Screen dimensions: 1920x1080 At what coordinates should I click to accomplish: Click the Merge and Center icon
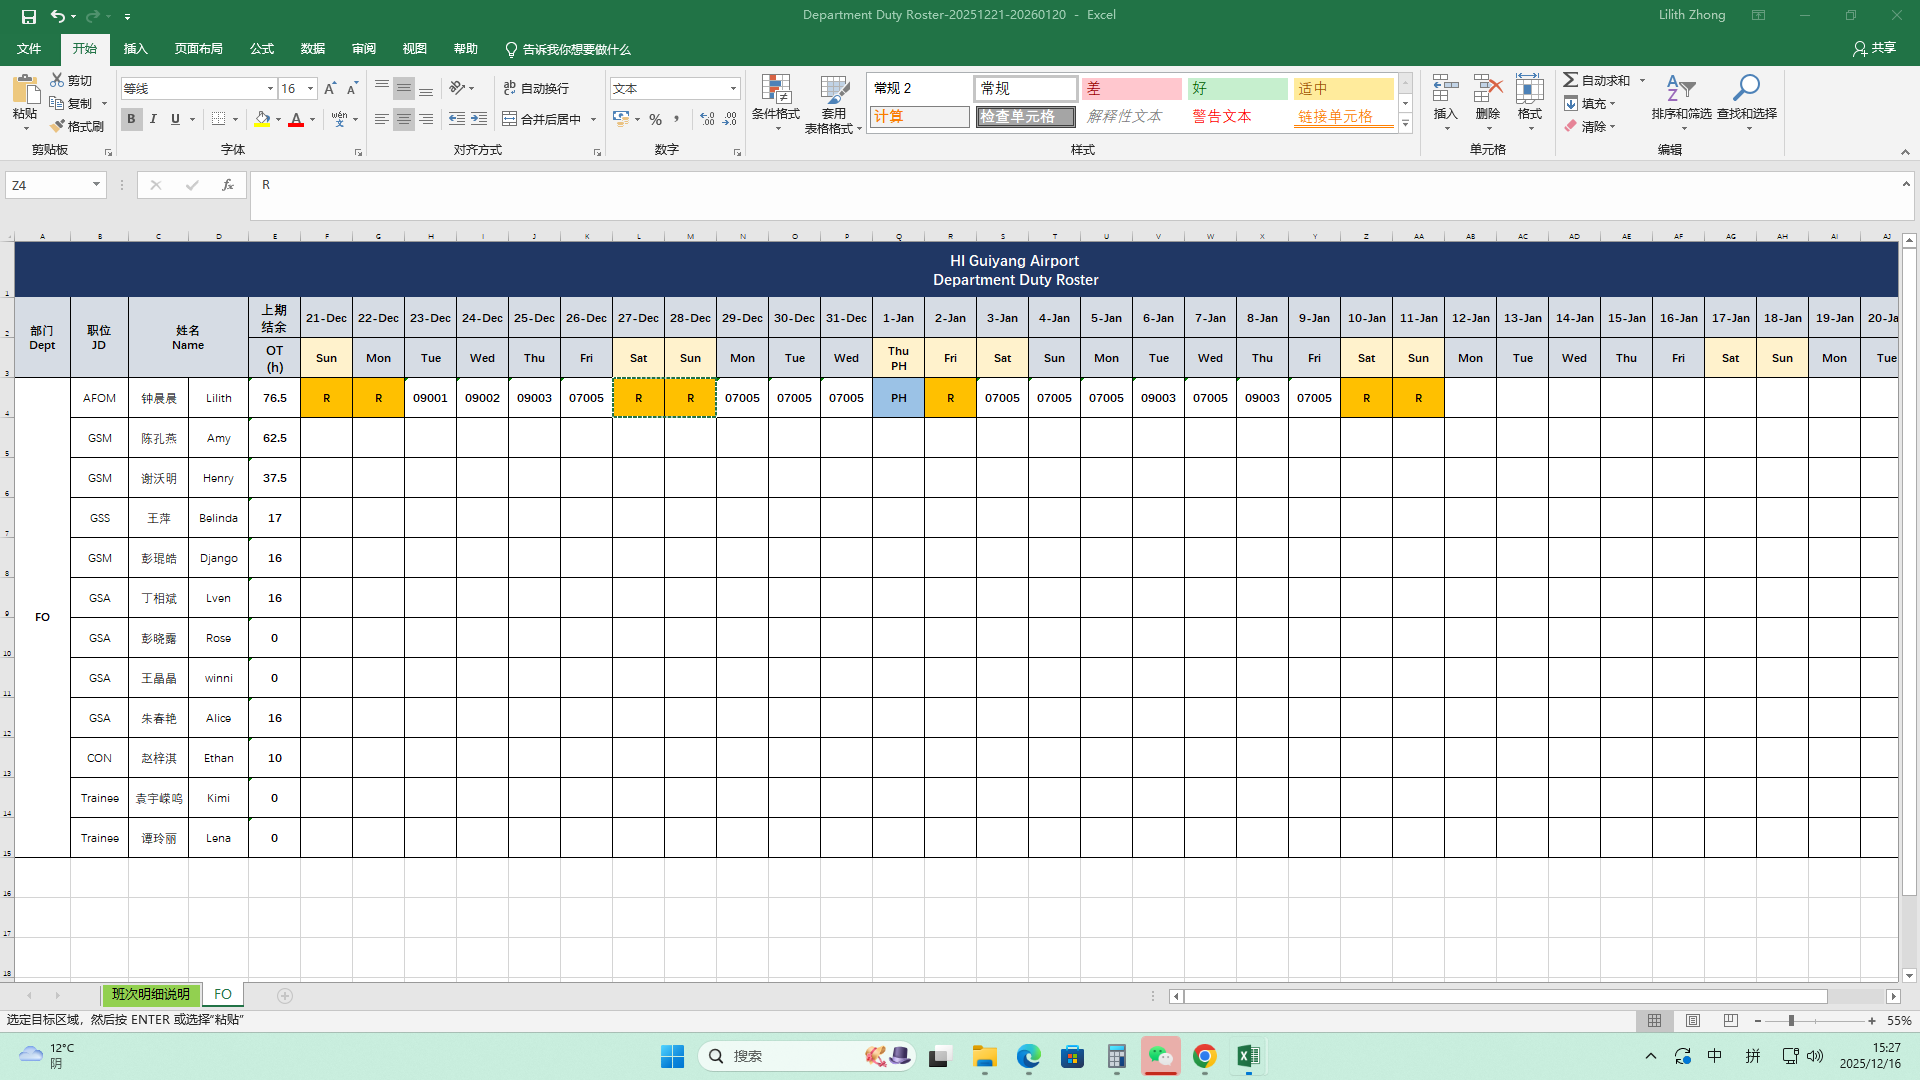[x=510, y=119]
